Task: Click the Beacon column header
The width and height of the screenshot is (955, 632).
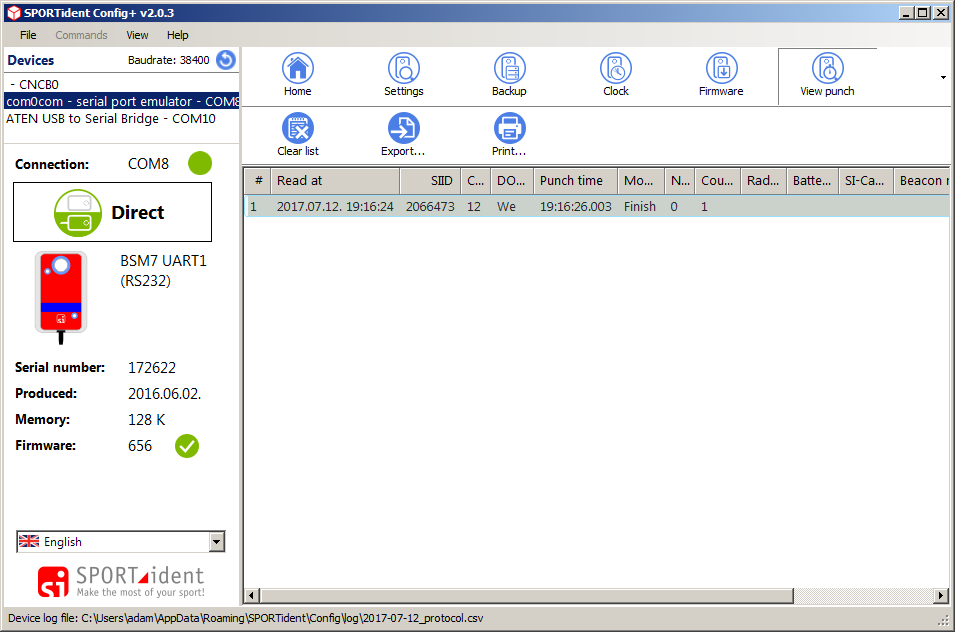Action: [922, 181]
